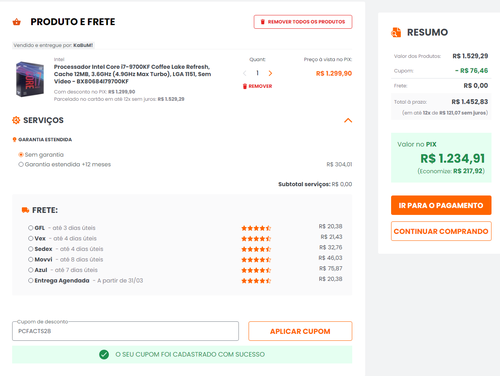The width and height of the screenshot is (500, 376).
Task: Click the R$ 1.299,90 PIX price
Action: click(334, 73)
